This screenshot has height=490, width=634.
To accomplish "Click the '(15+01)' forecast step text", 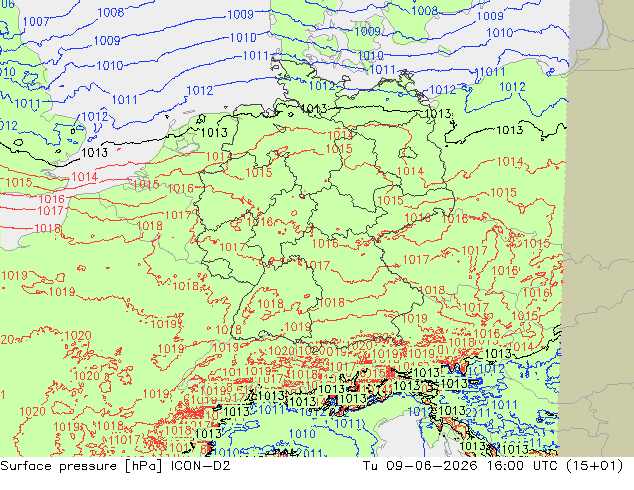I will tap(594, 466).
